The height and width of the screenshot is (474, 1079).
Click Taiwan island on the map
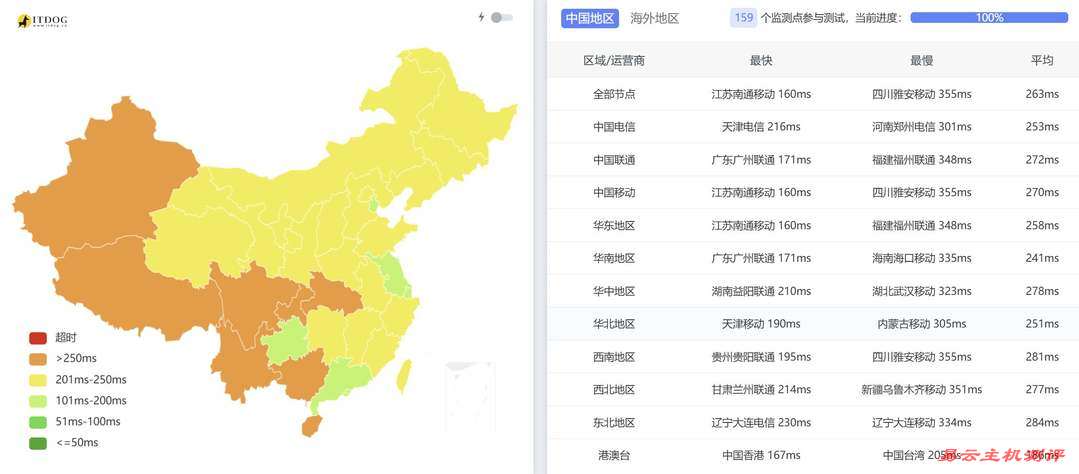[404, 376]
